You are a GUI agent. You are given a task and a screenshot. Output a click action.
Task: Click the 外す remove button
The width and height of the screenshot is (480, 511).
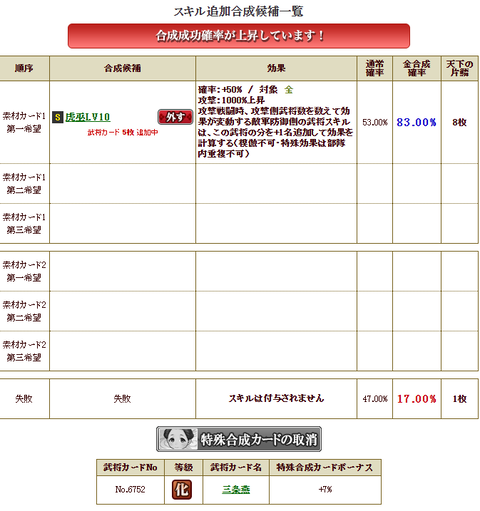pos(175,117)
